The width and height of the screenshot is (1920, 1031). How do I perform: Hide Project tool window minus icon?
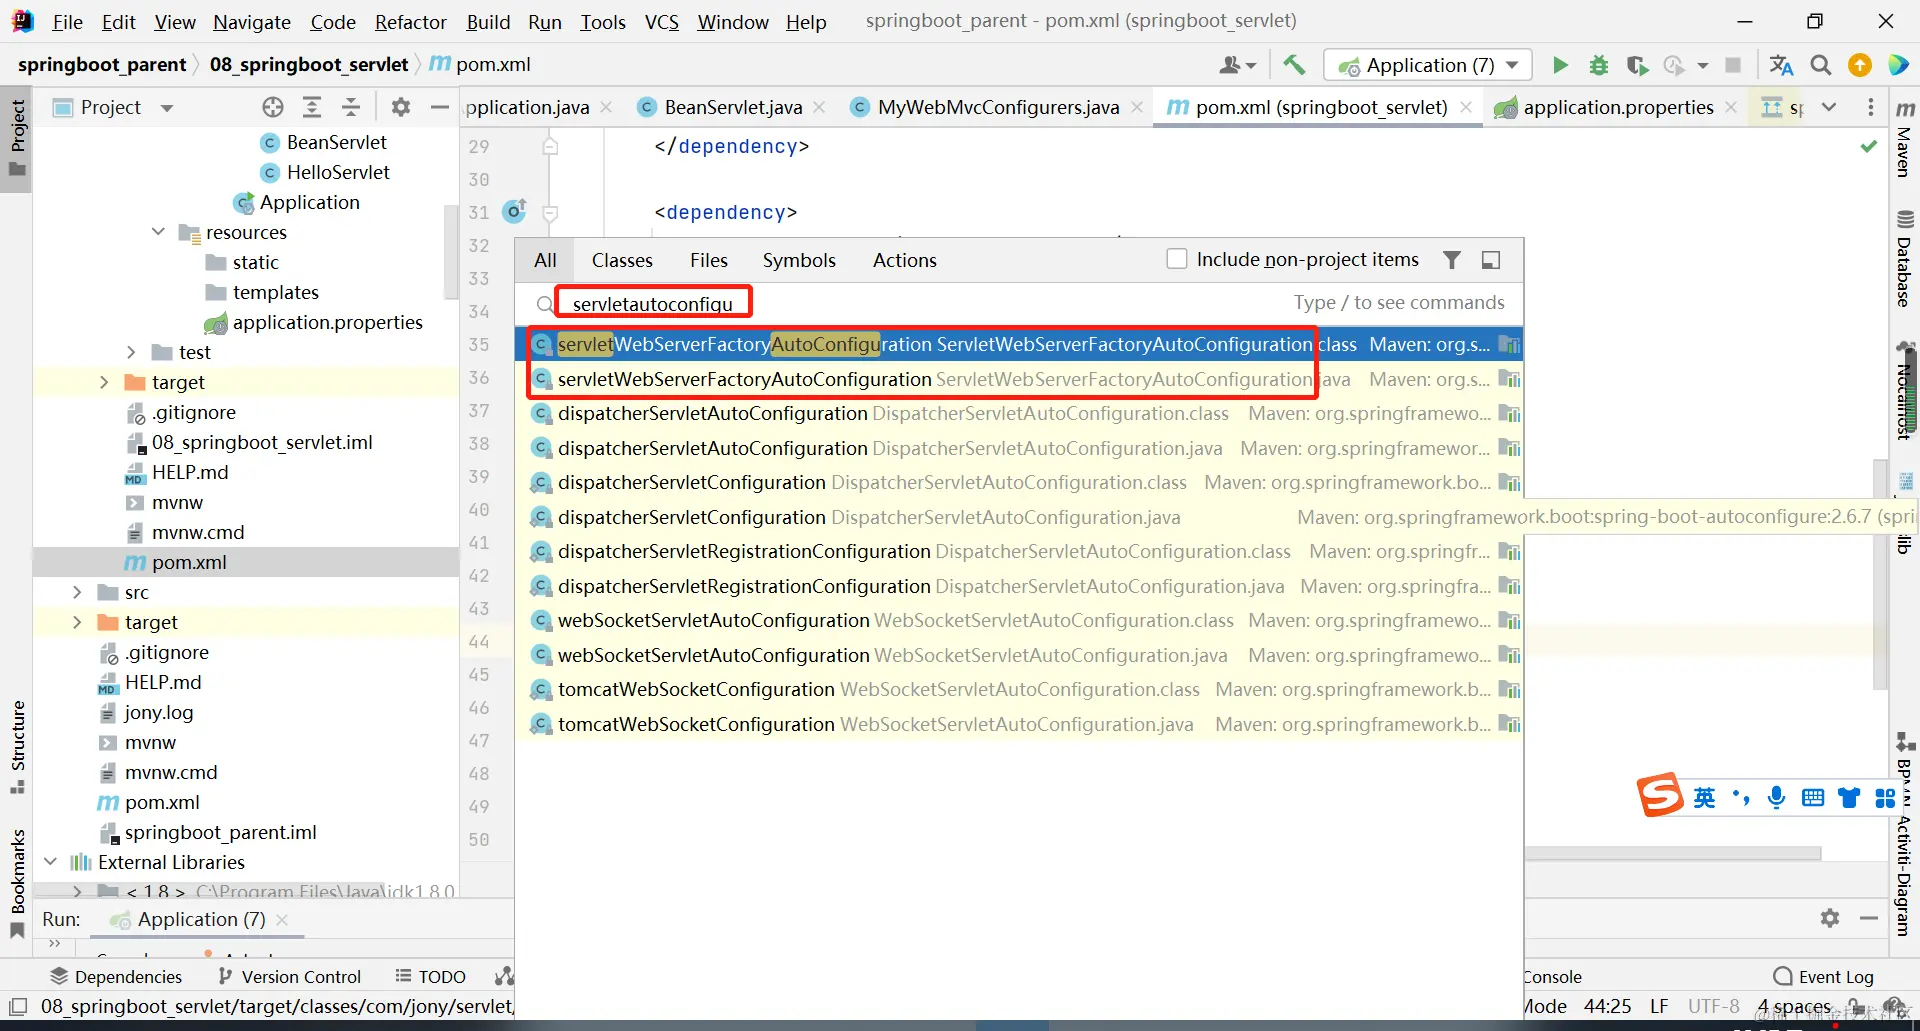[x=439, y=107]
